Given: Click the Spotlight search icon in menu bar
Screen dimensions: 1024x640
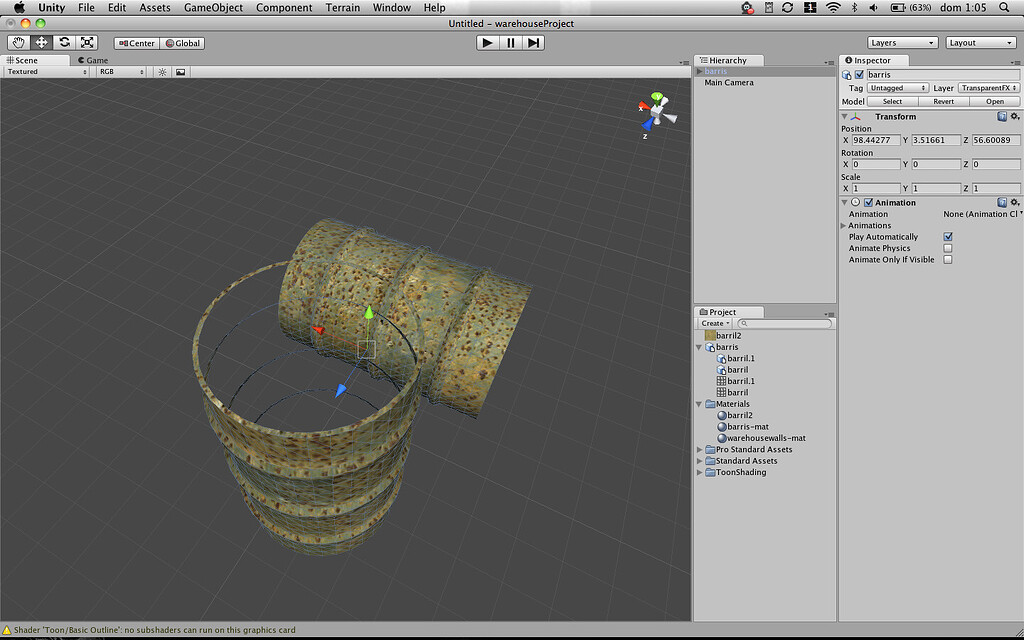Looking at the screenshot, I should (1004, 8).
